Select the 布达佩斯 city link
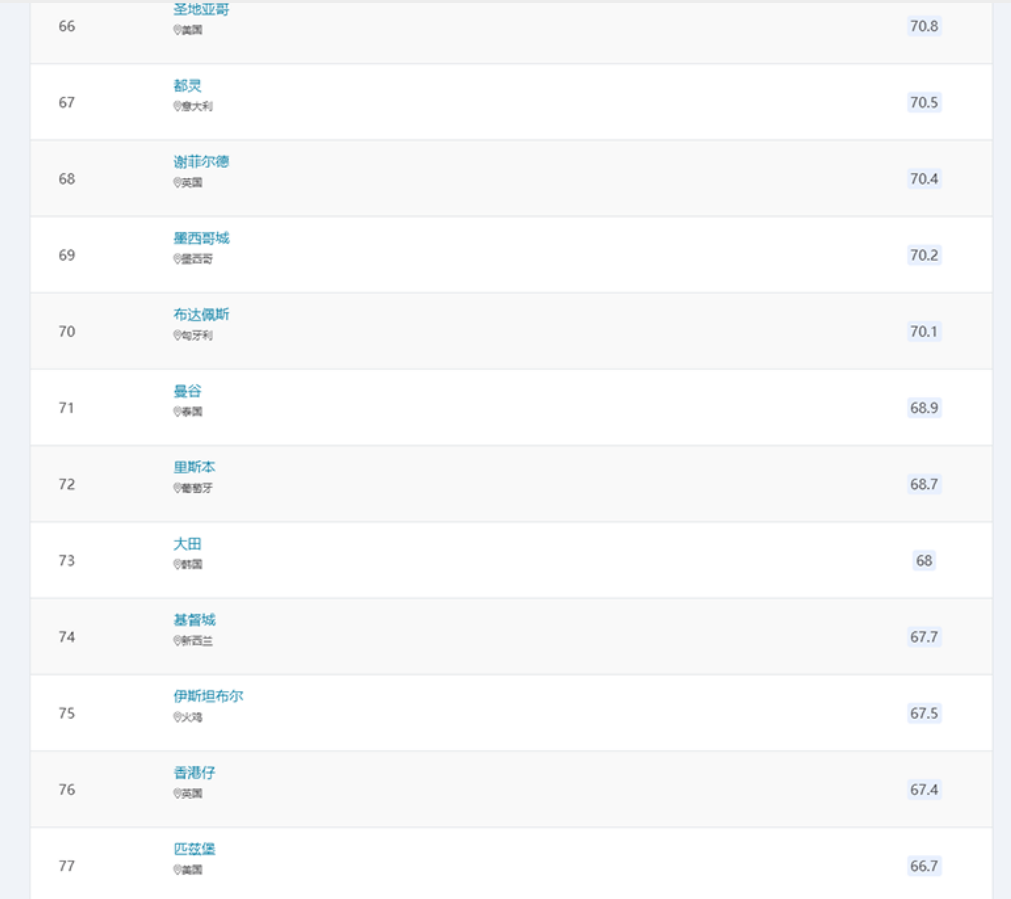1011x899 pixels. 201,315
